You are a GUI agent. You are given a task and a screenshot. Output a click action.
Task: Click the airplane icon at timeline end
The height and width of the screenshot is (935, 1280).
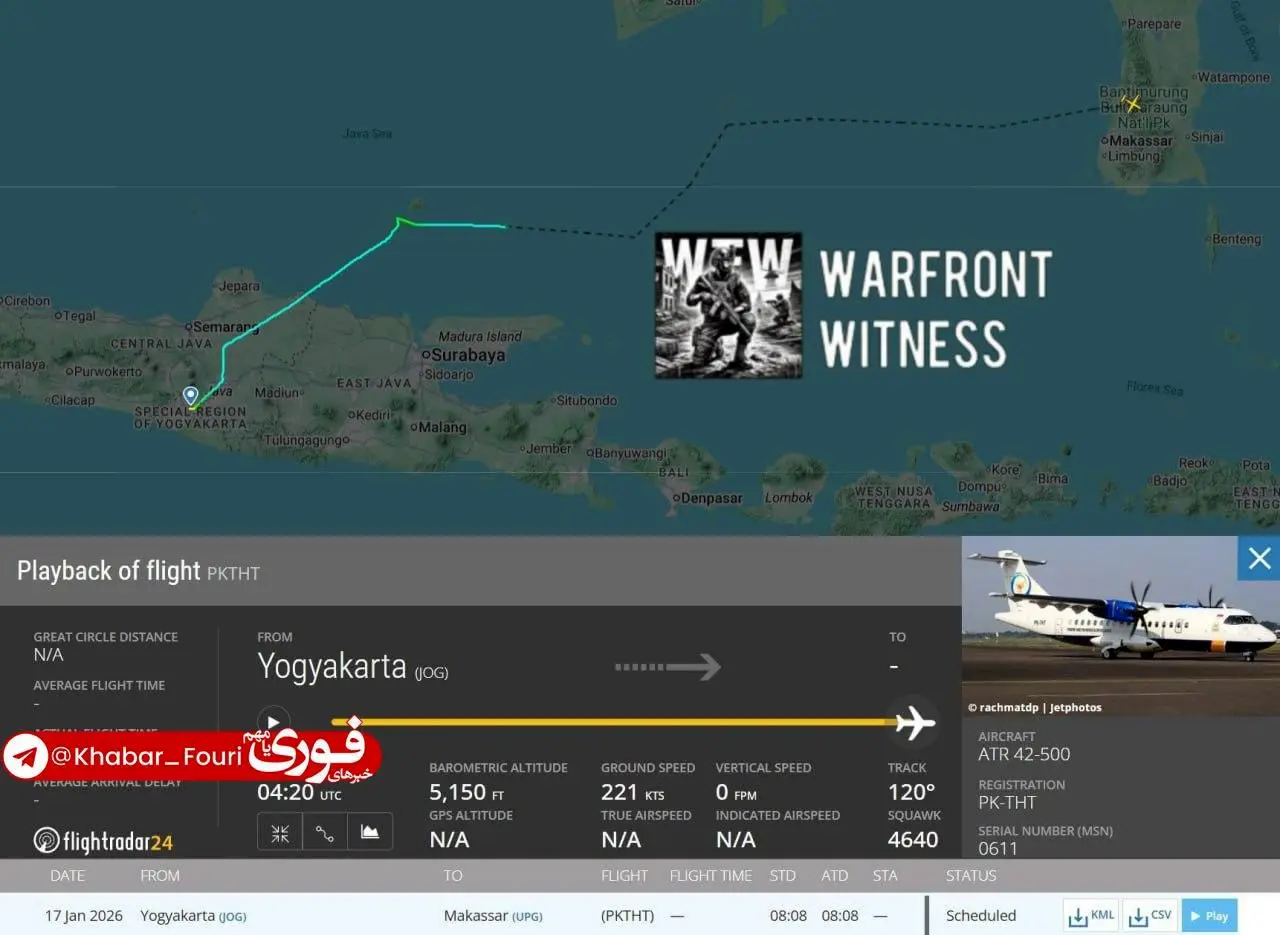914,722
